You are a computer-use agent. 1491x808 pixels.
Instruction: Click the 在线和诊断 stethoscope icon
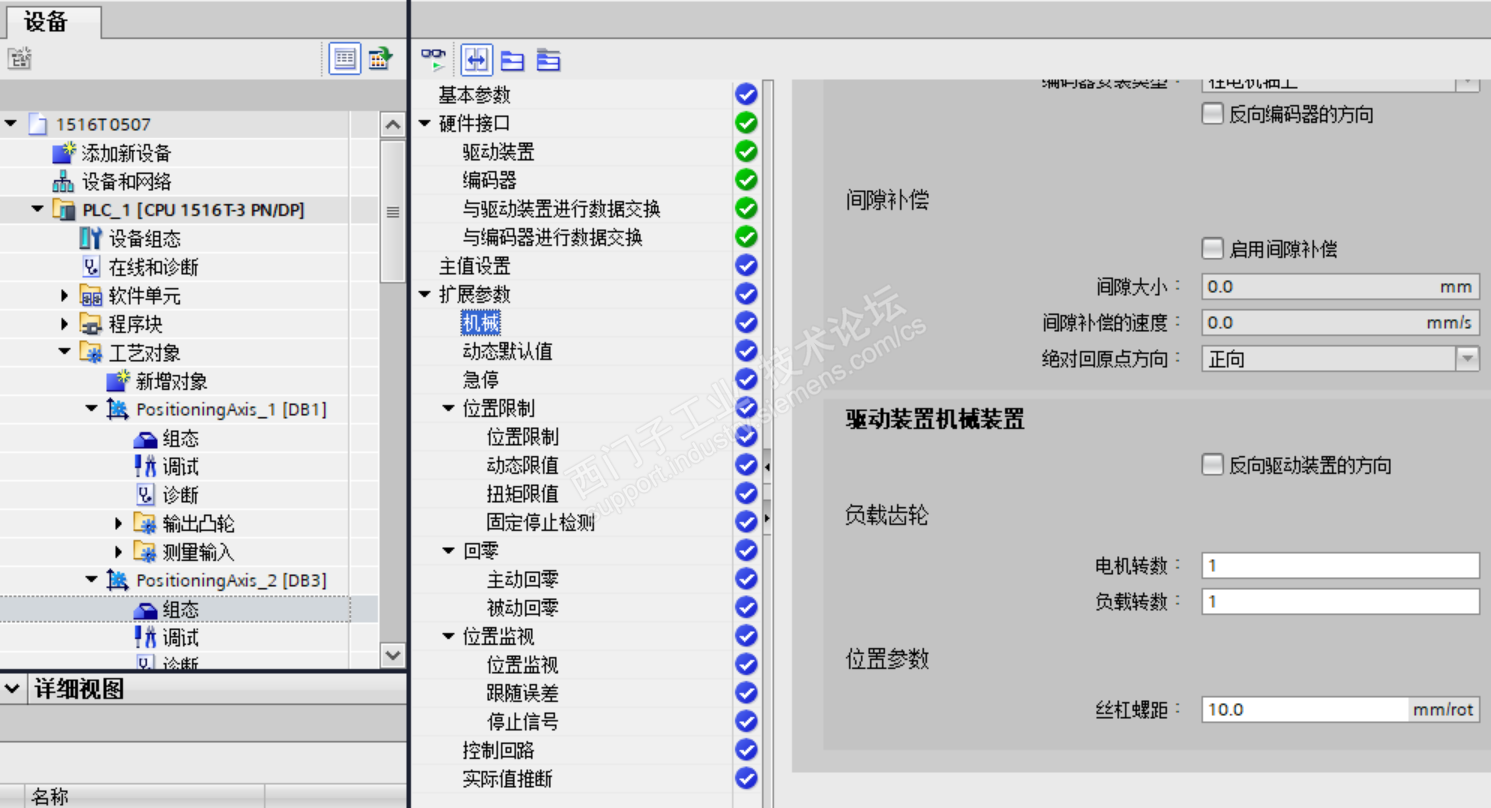click(x=91, y=267)
